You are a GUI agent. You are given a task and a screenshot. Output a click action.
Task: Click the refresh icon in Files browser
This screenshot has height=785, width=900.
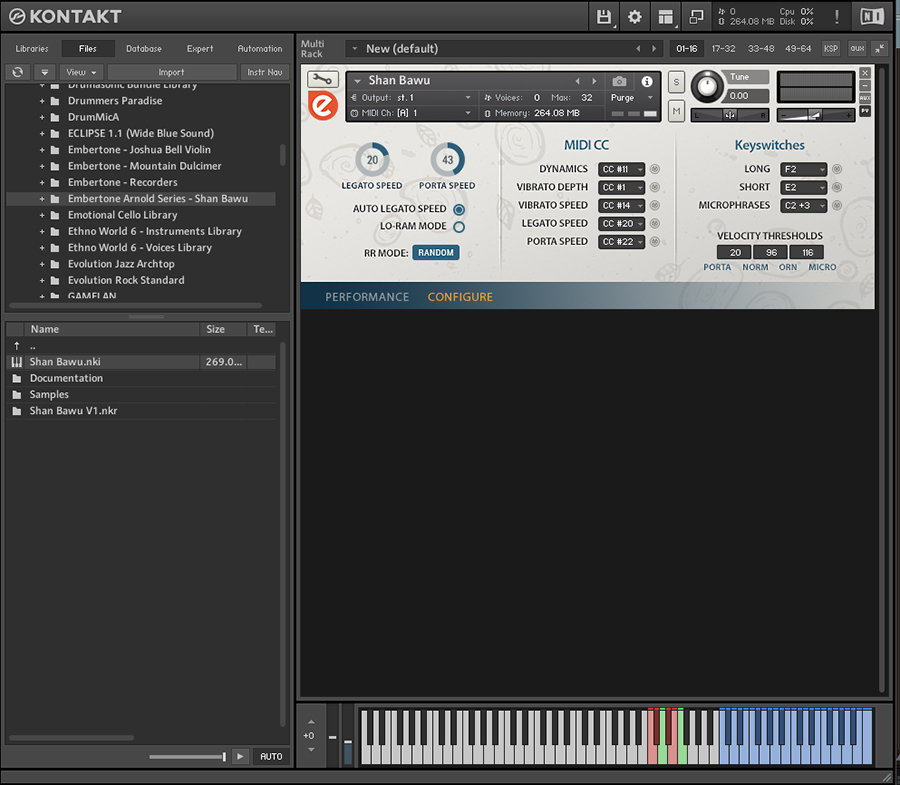(x=18, y=72)
